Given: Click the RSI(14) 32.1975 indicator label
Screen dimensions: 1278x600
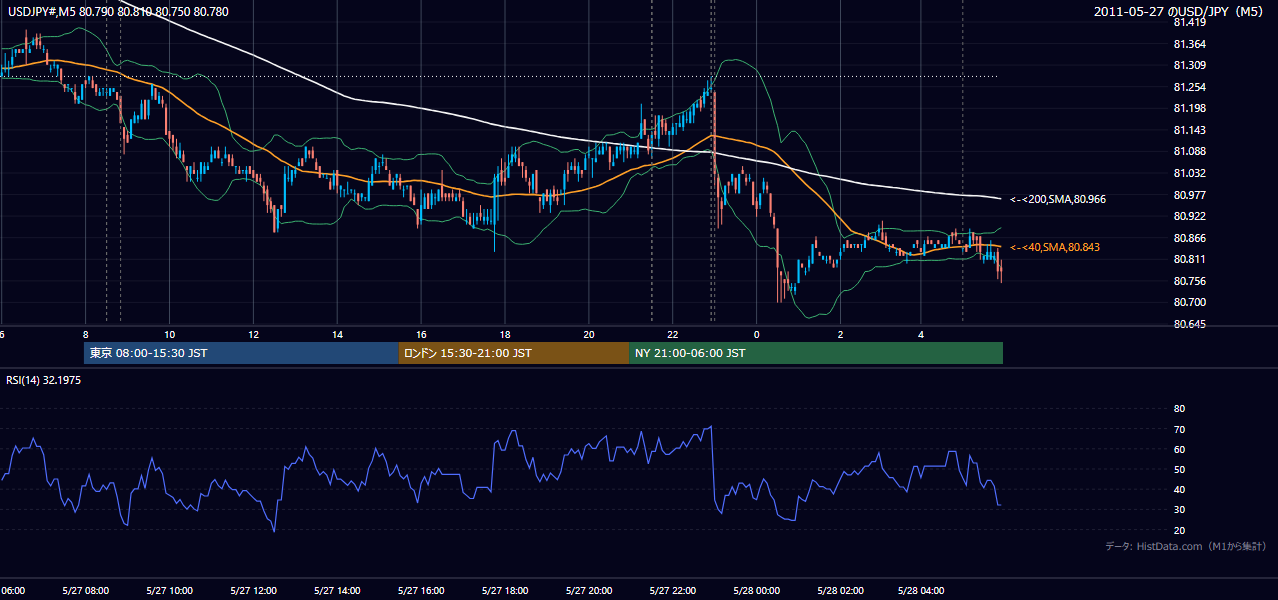Looking at the screenshot, I should pos(44,380).
